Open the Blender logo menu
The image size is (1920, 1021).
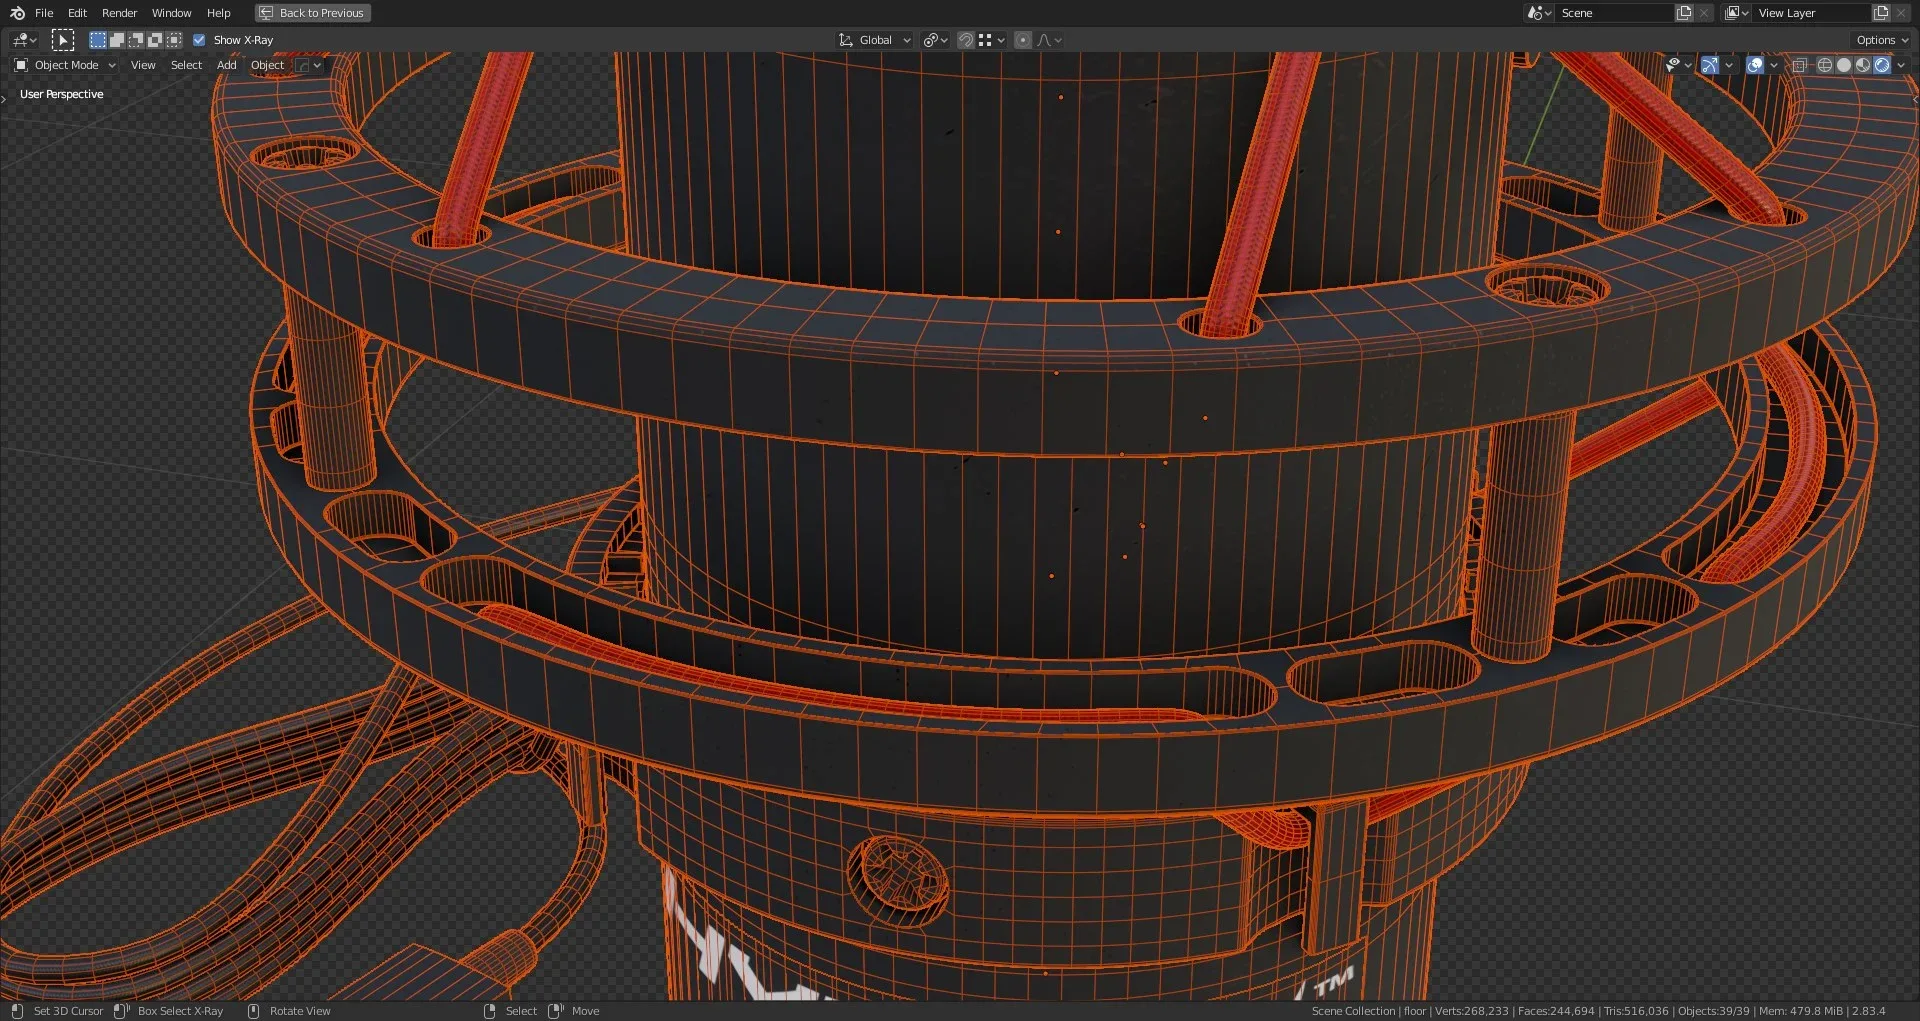tap(17, 13)
